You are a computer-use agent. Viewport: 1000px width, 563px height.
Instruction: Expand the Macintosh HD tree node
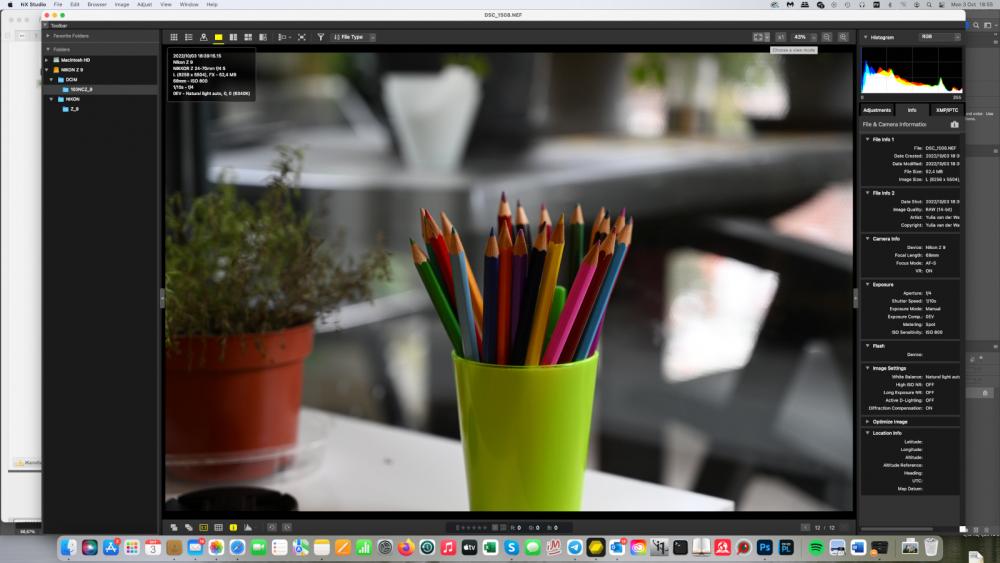point(47,60)
